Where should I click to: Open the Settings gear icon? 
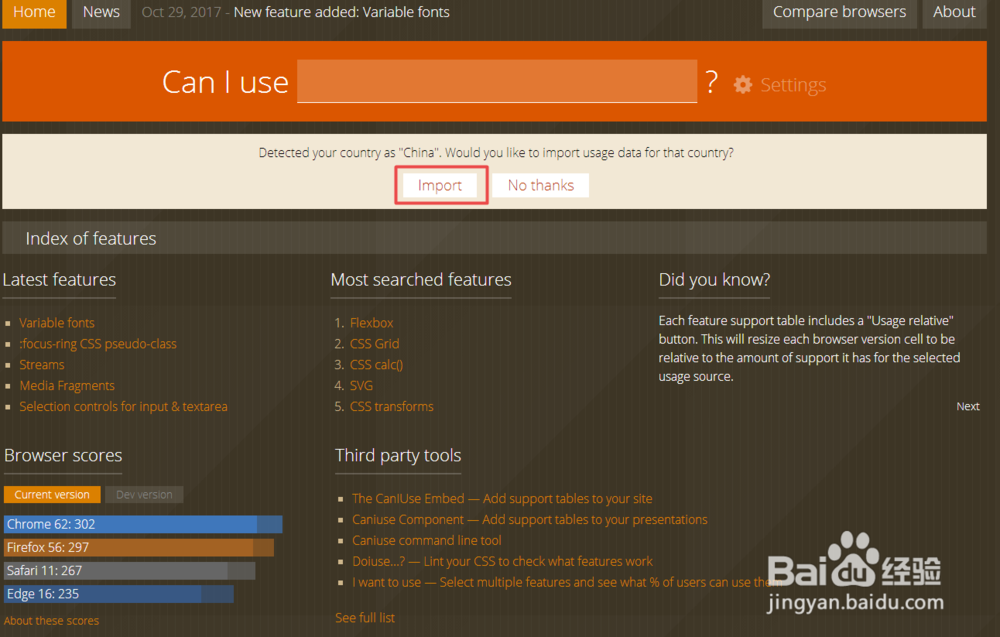[x=742, y=85]
